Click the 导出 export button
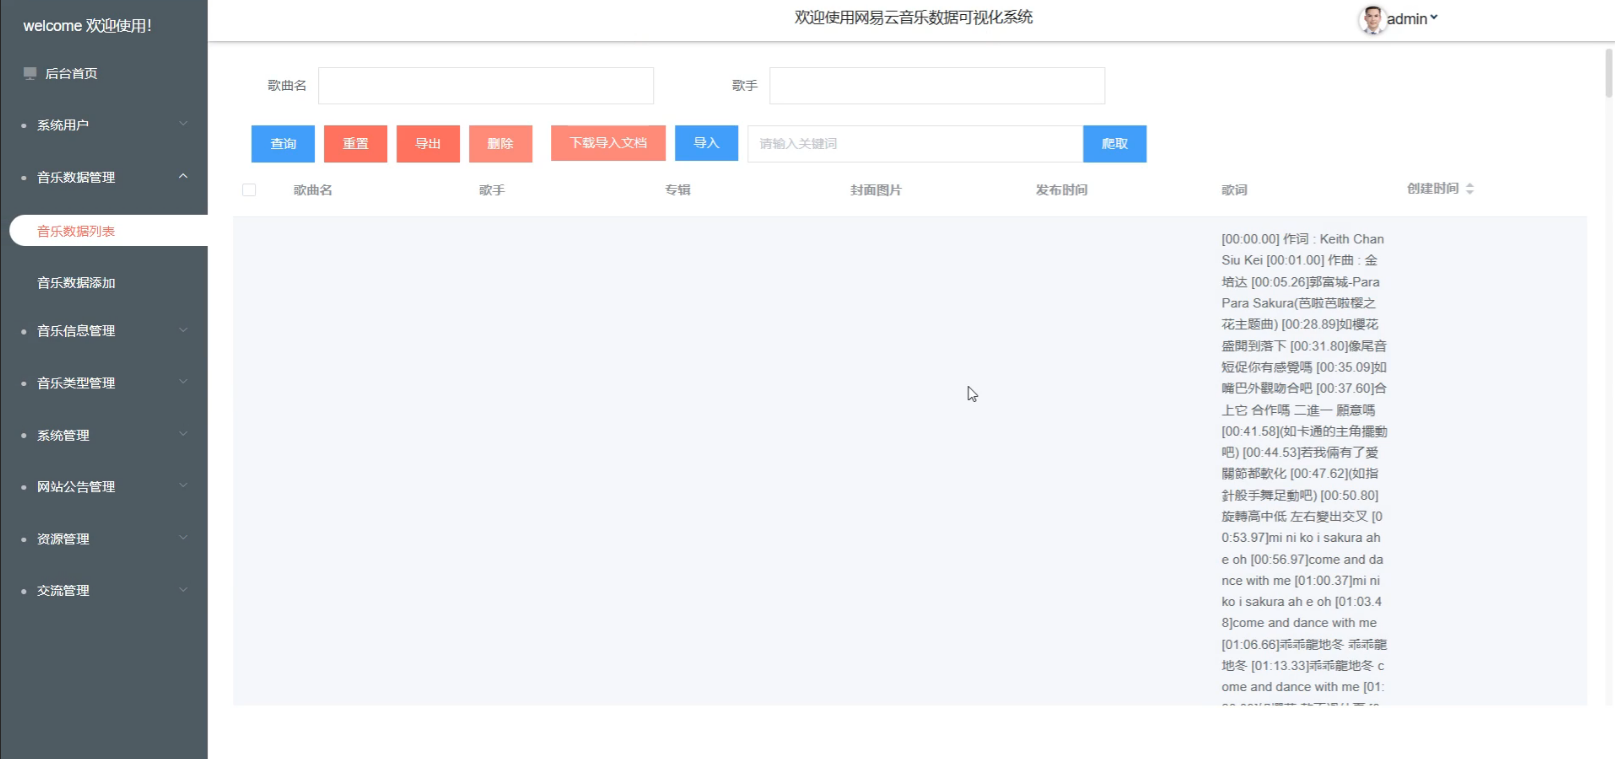The width and height of the screenshot is (1615, 759). pyautogui.click(x=428, y=144)
